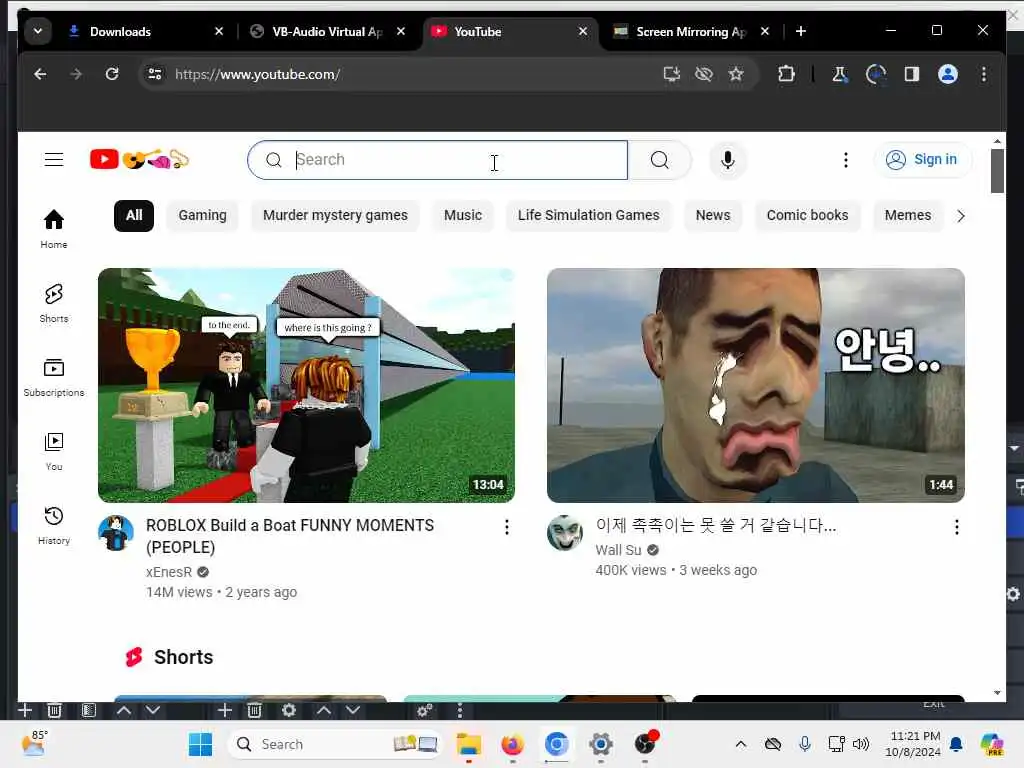Open History in sidebar

pos(54,525)
